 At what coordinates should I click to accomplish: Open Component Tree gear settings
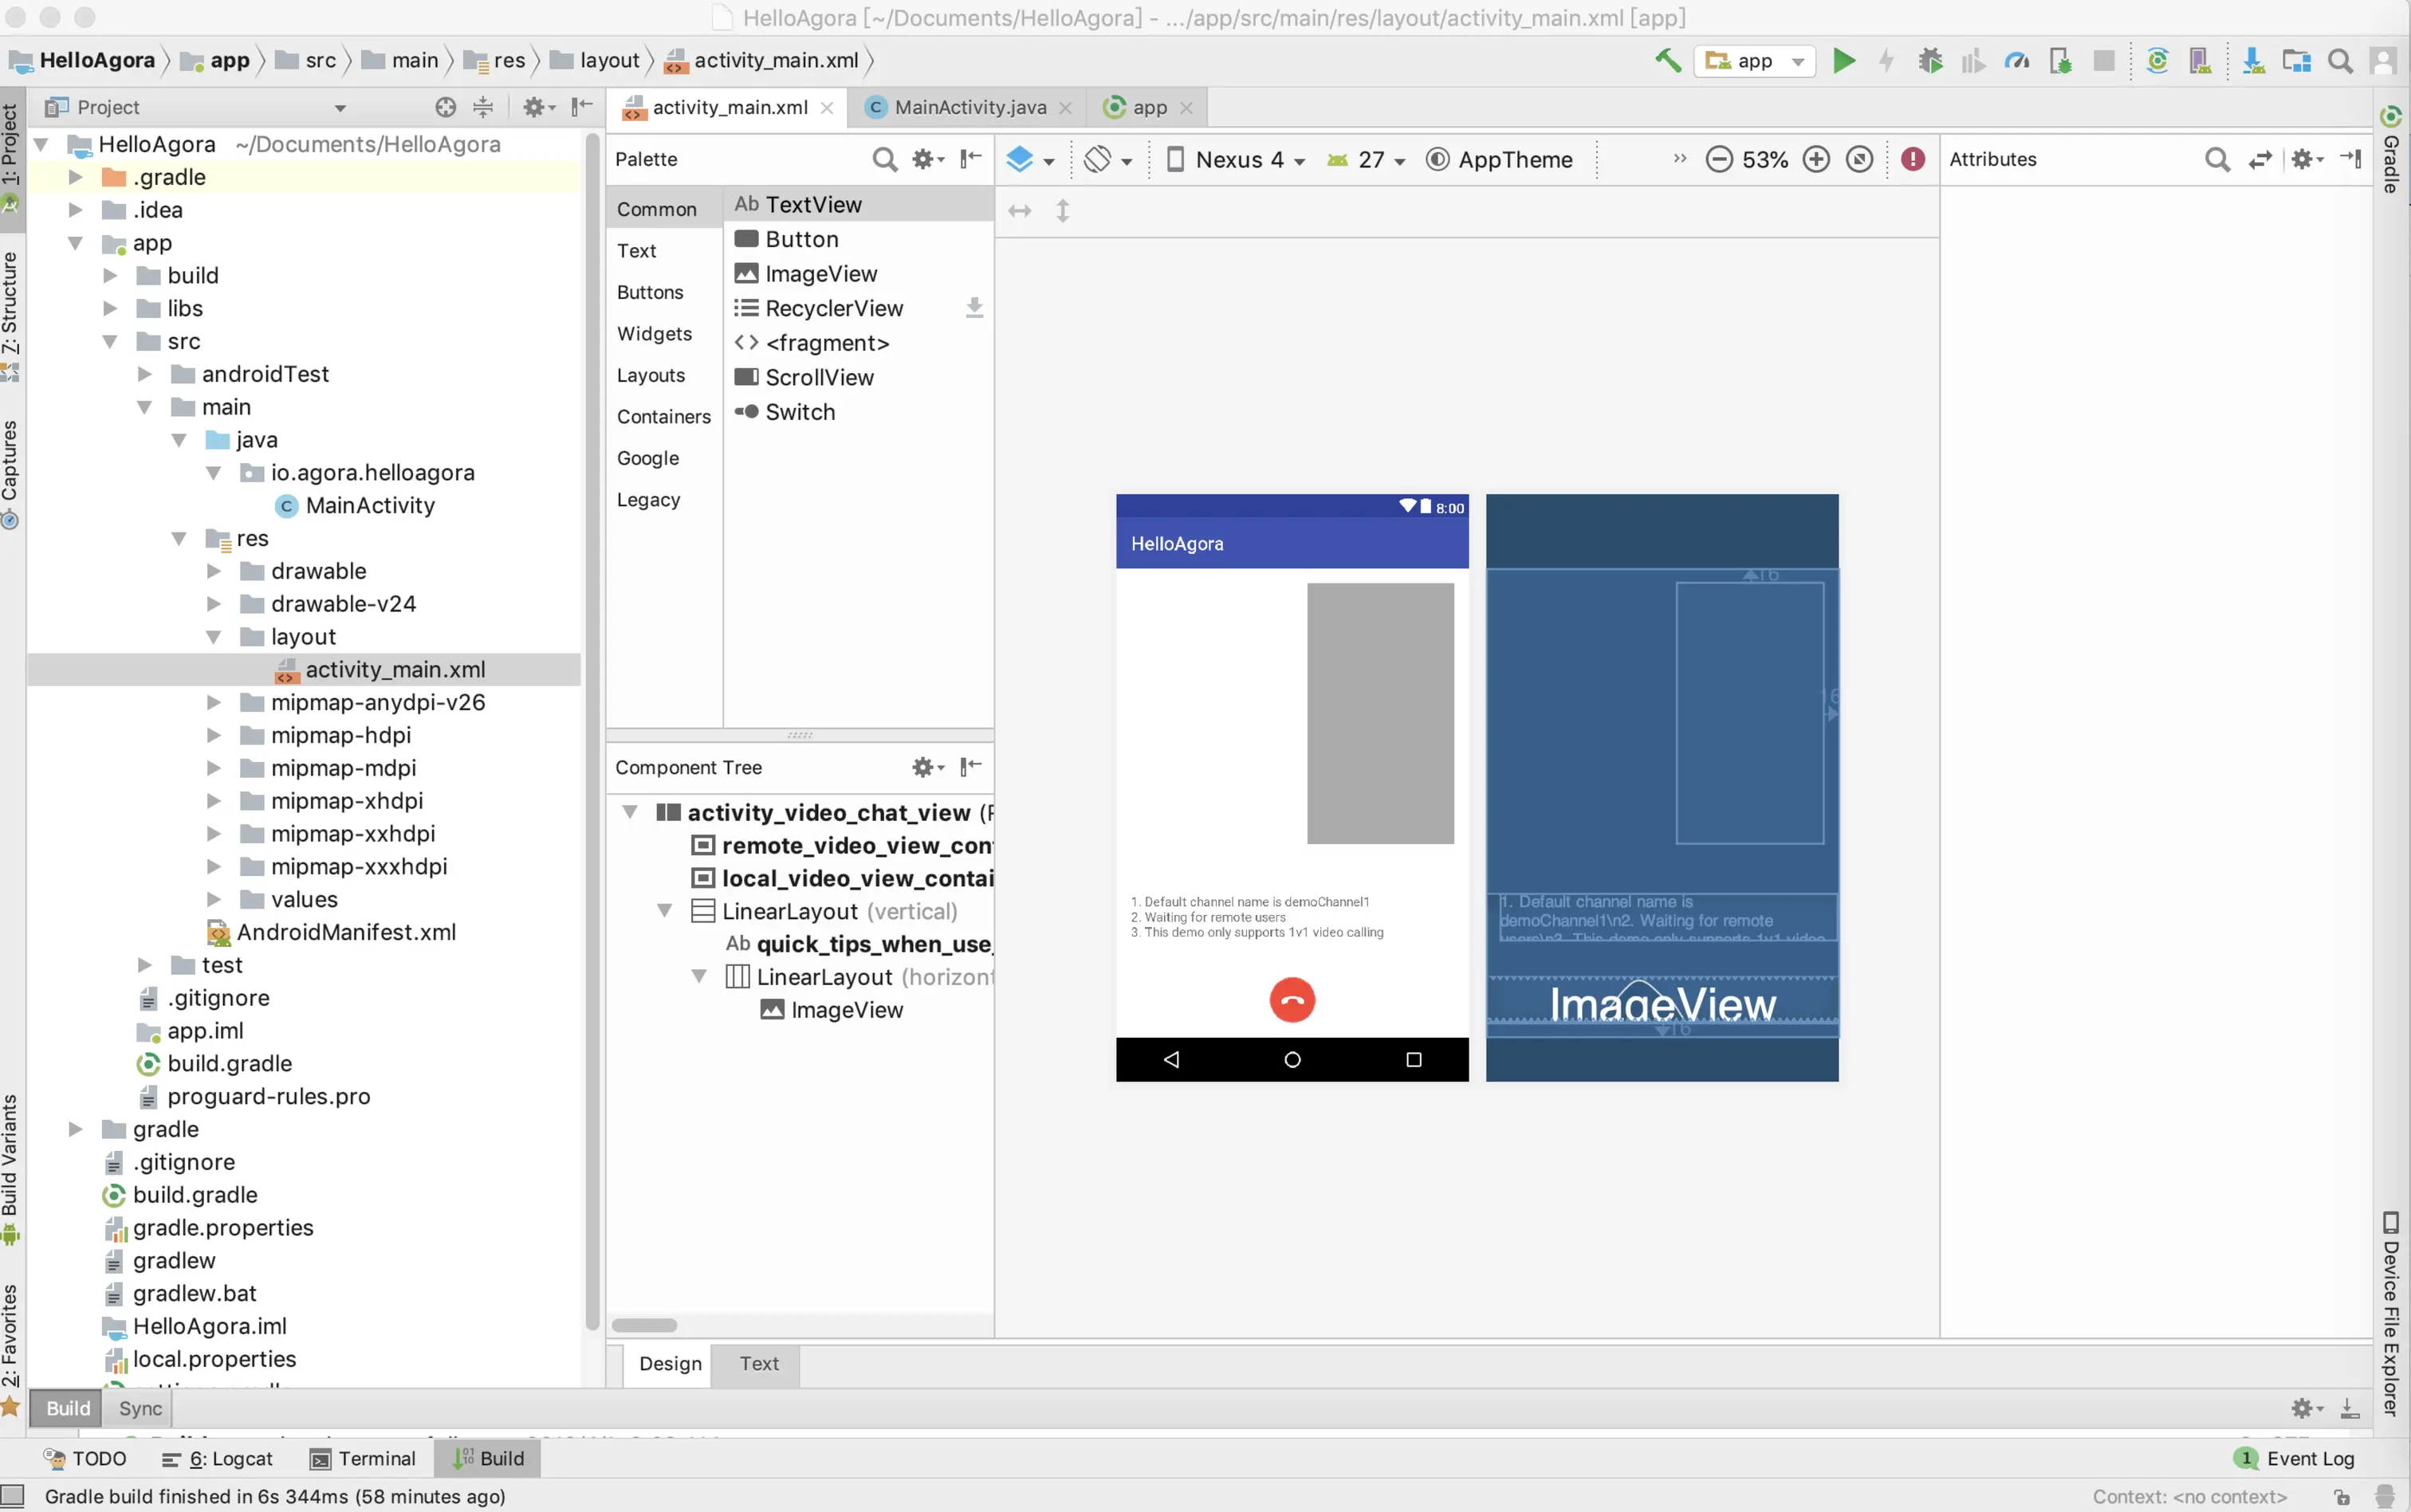coord(927,767)
